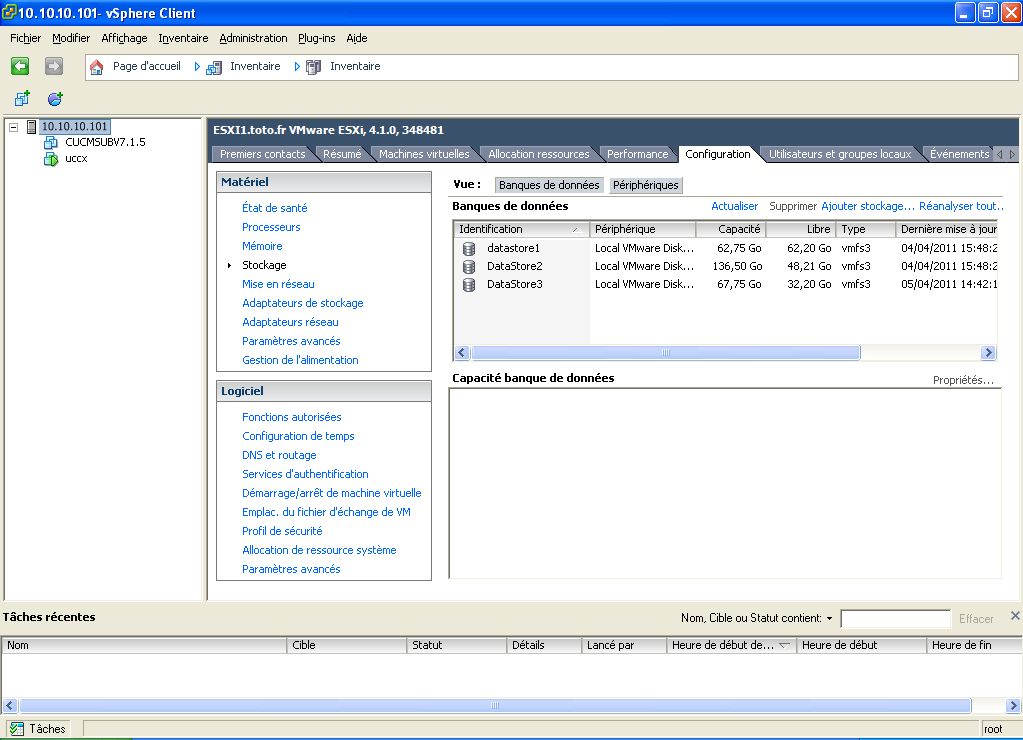Open Mise en réseau configuration
Image resolution: width=1023 pixels, height=740 pixels.
point(278,285)
